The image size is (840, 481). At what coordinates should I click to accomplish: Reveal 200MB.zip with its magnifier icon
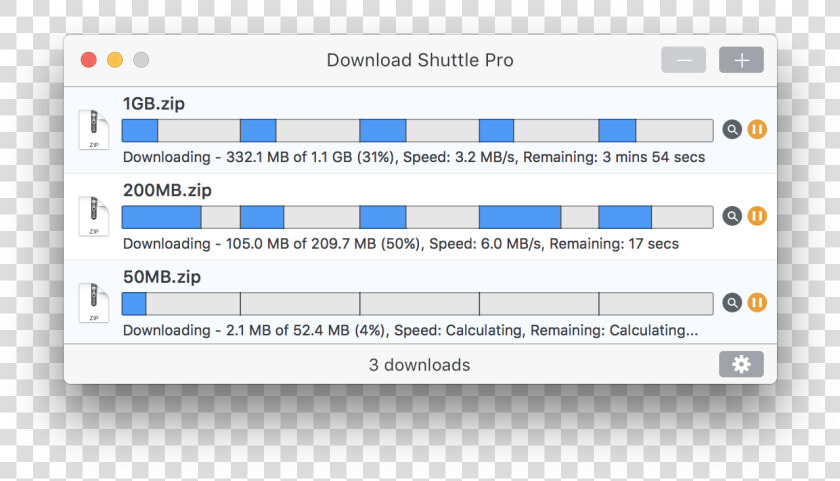point(732,216)
